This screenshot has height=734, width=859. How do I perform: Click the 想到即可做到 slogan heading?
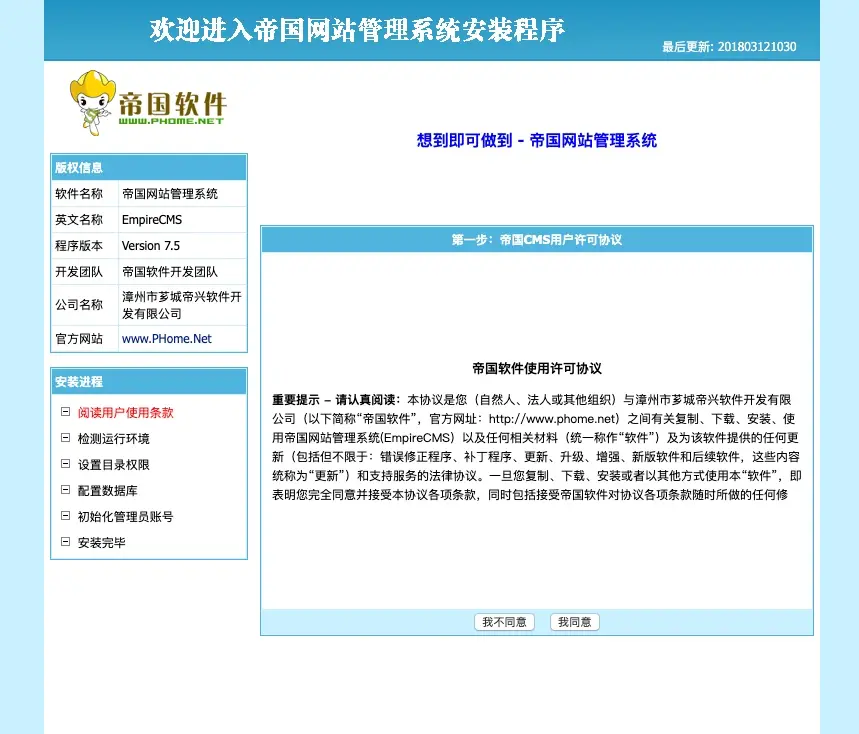tap(537, 140)
